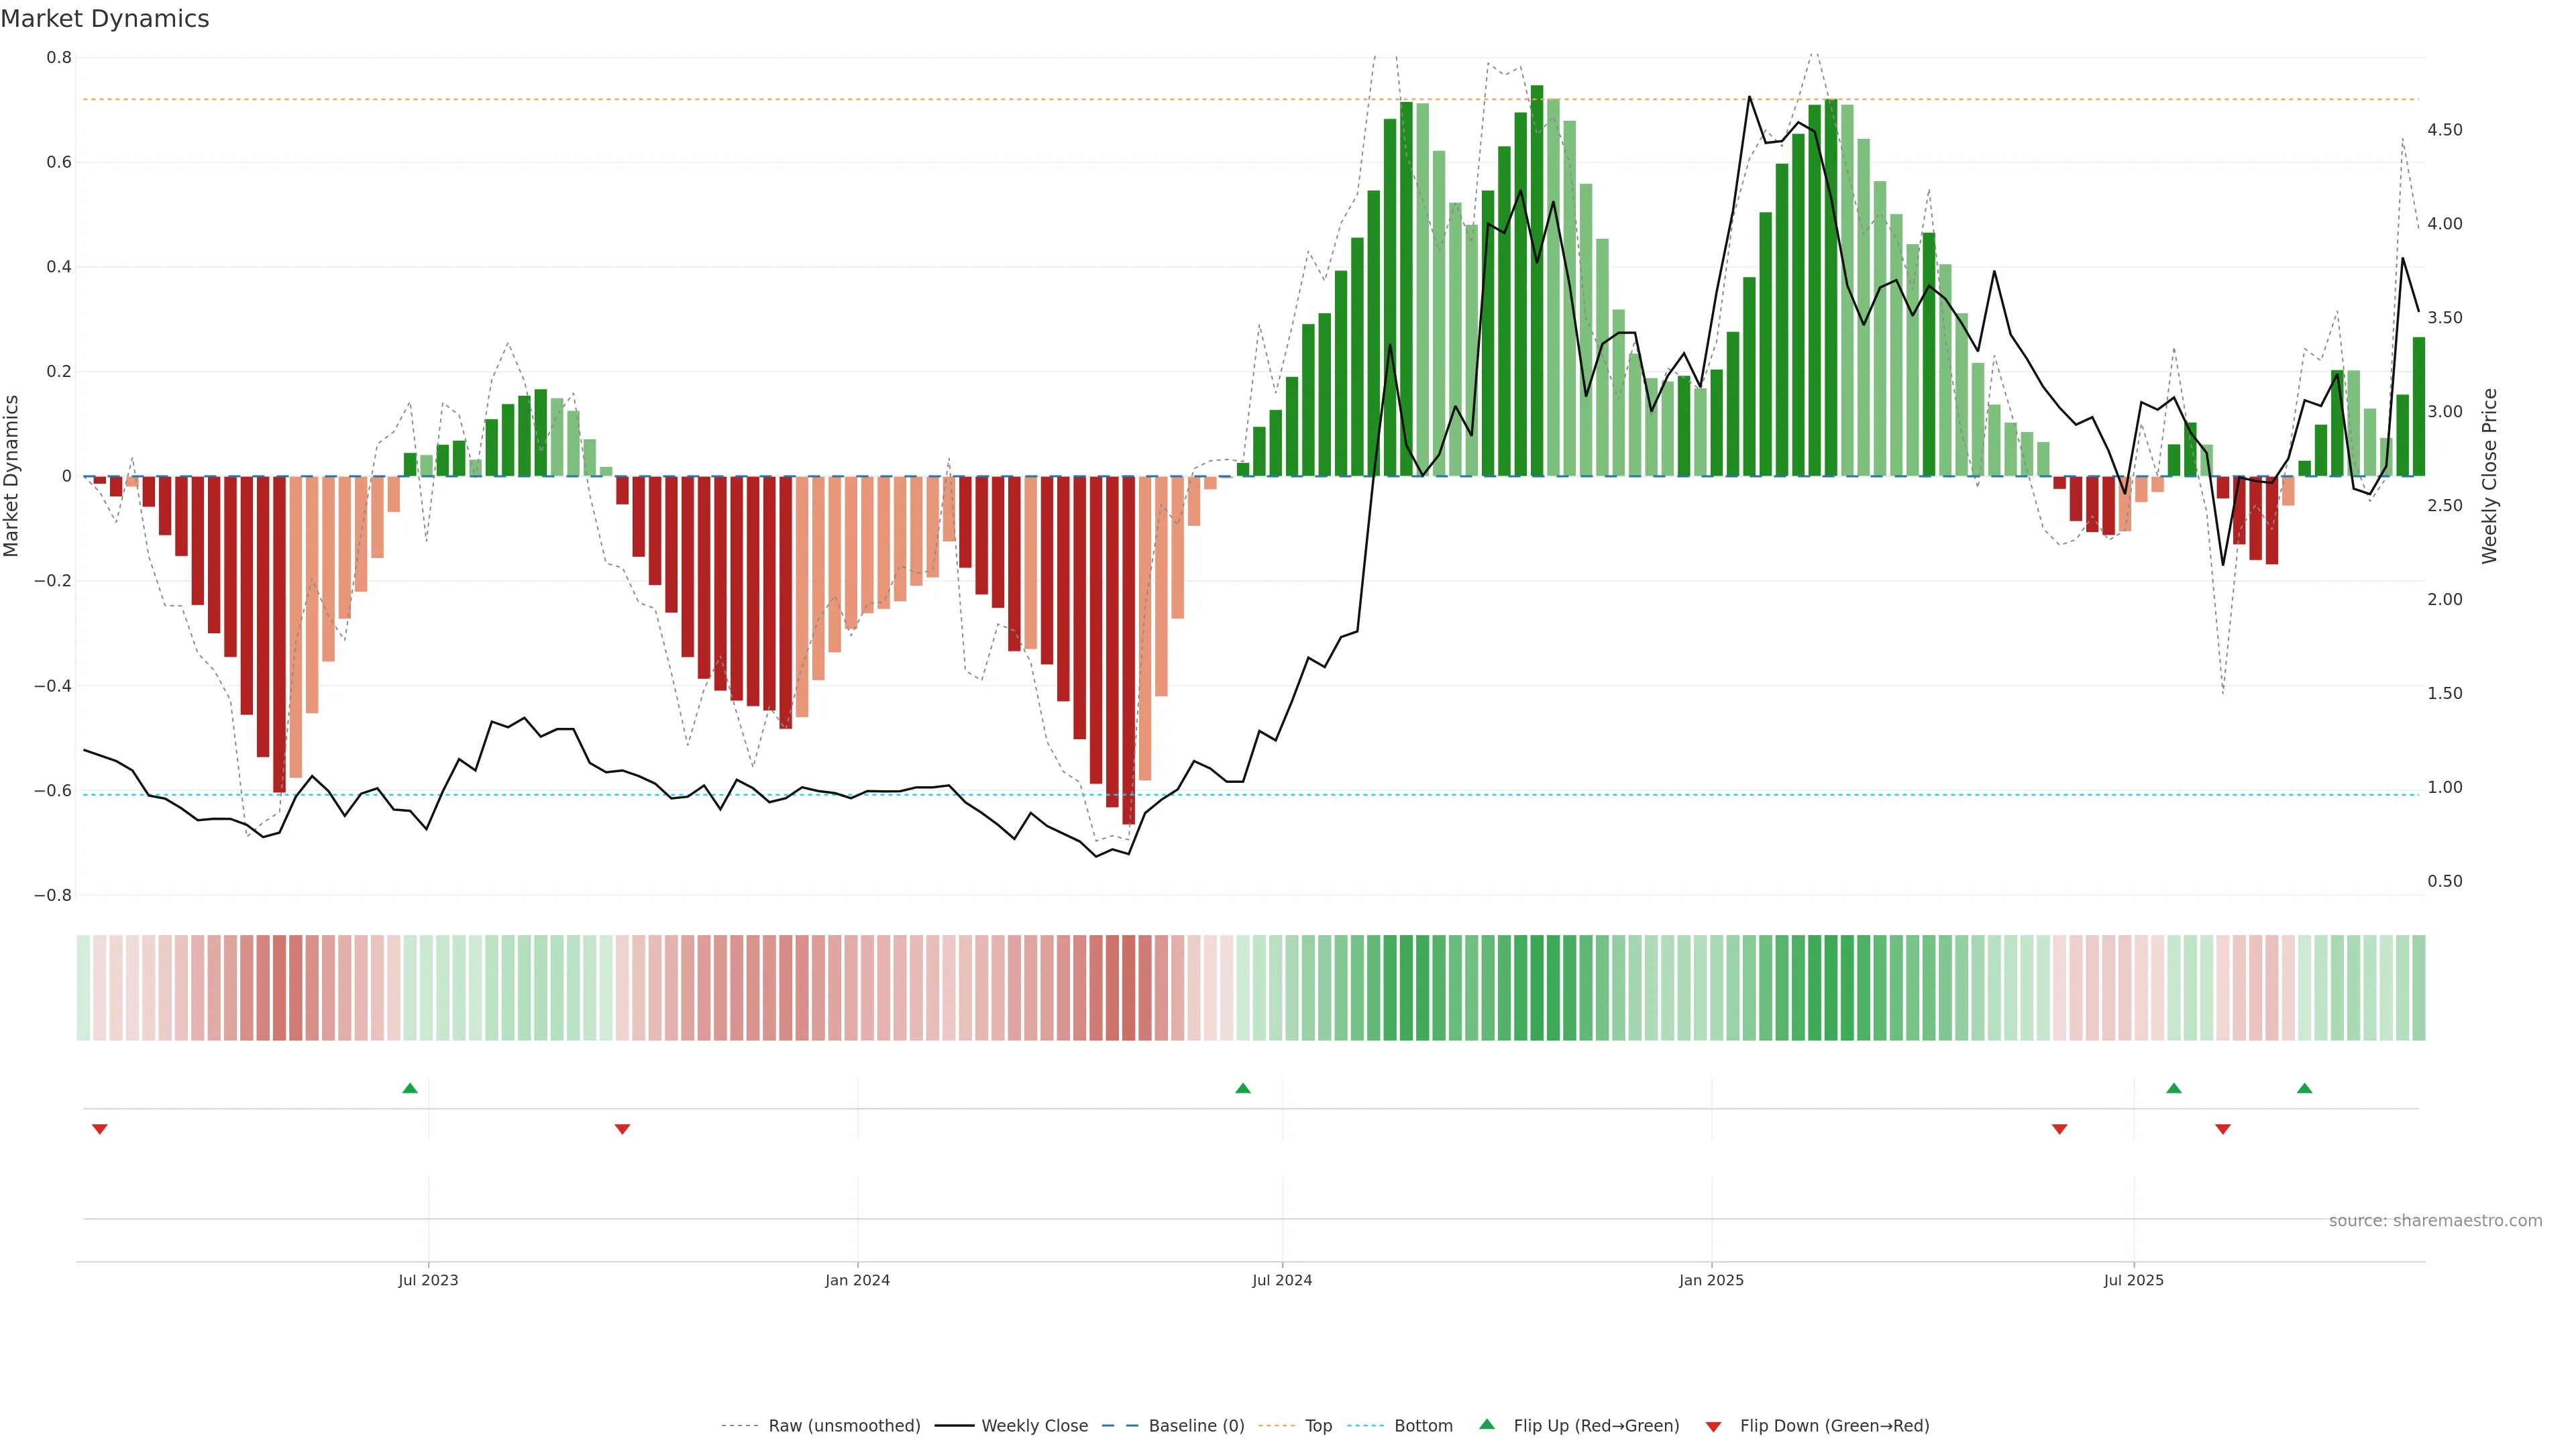Click the red Flip Down legend triangle icon
This screenshot has width=2576, height=1449.
[1713, 1427]
